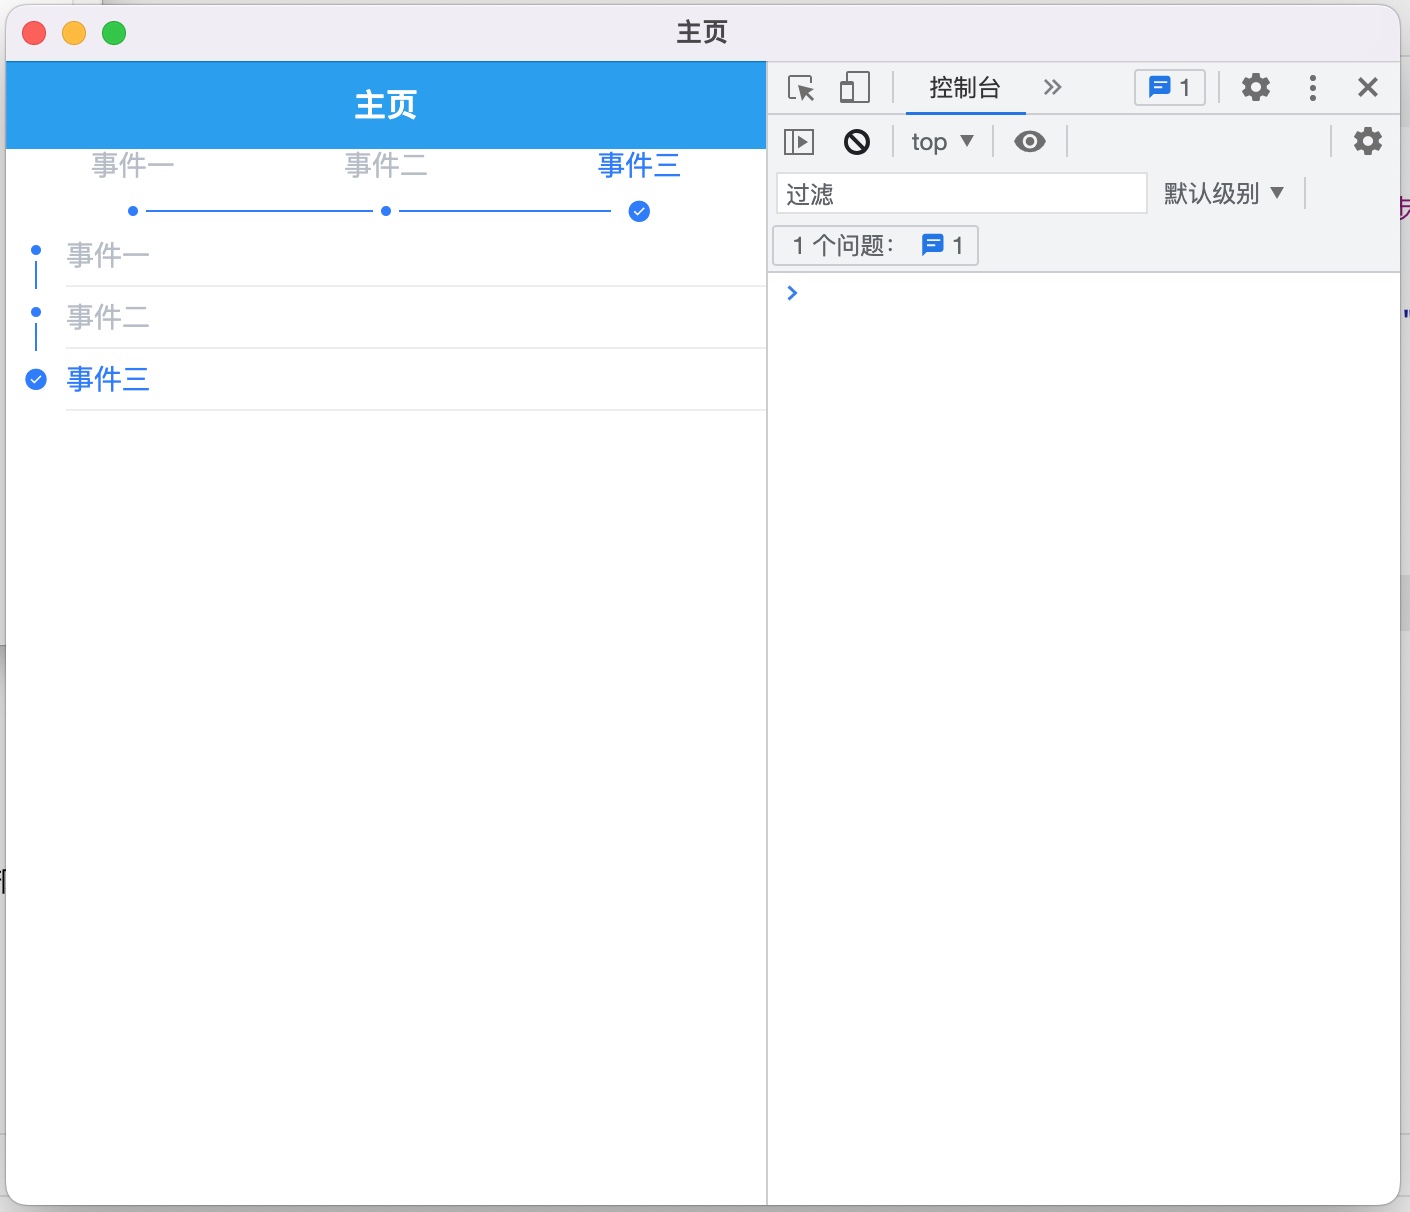Activate the inspect element picker icon
Image resolution: width=1410 pixels, height=1212 pixels.
coord(801,88)
